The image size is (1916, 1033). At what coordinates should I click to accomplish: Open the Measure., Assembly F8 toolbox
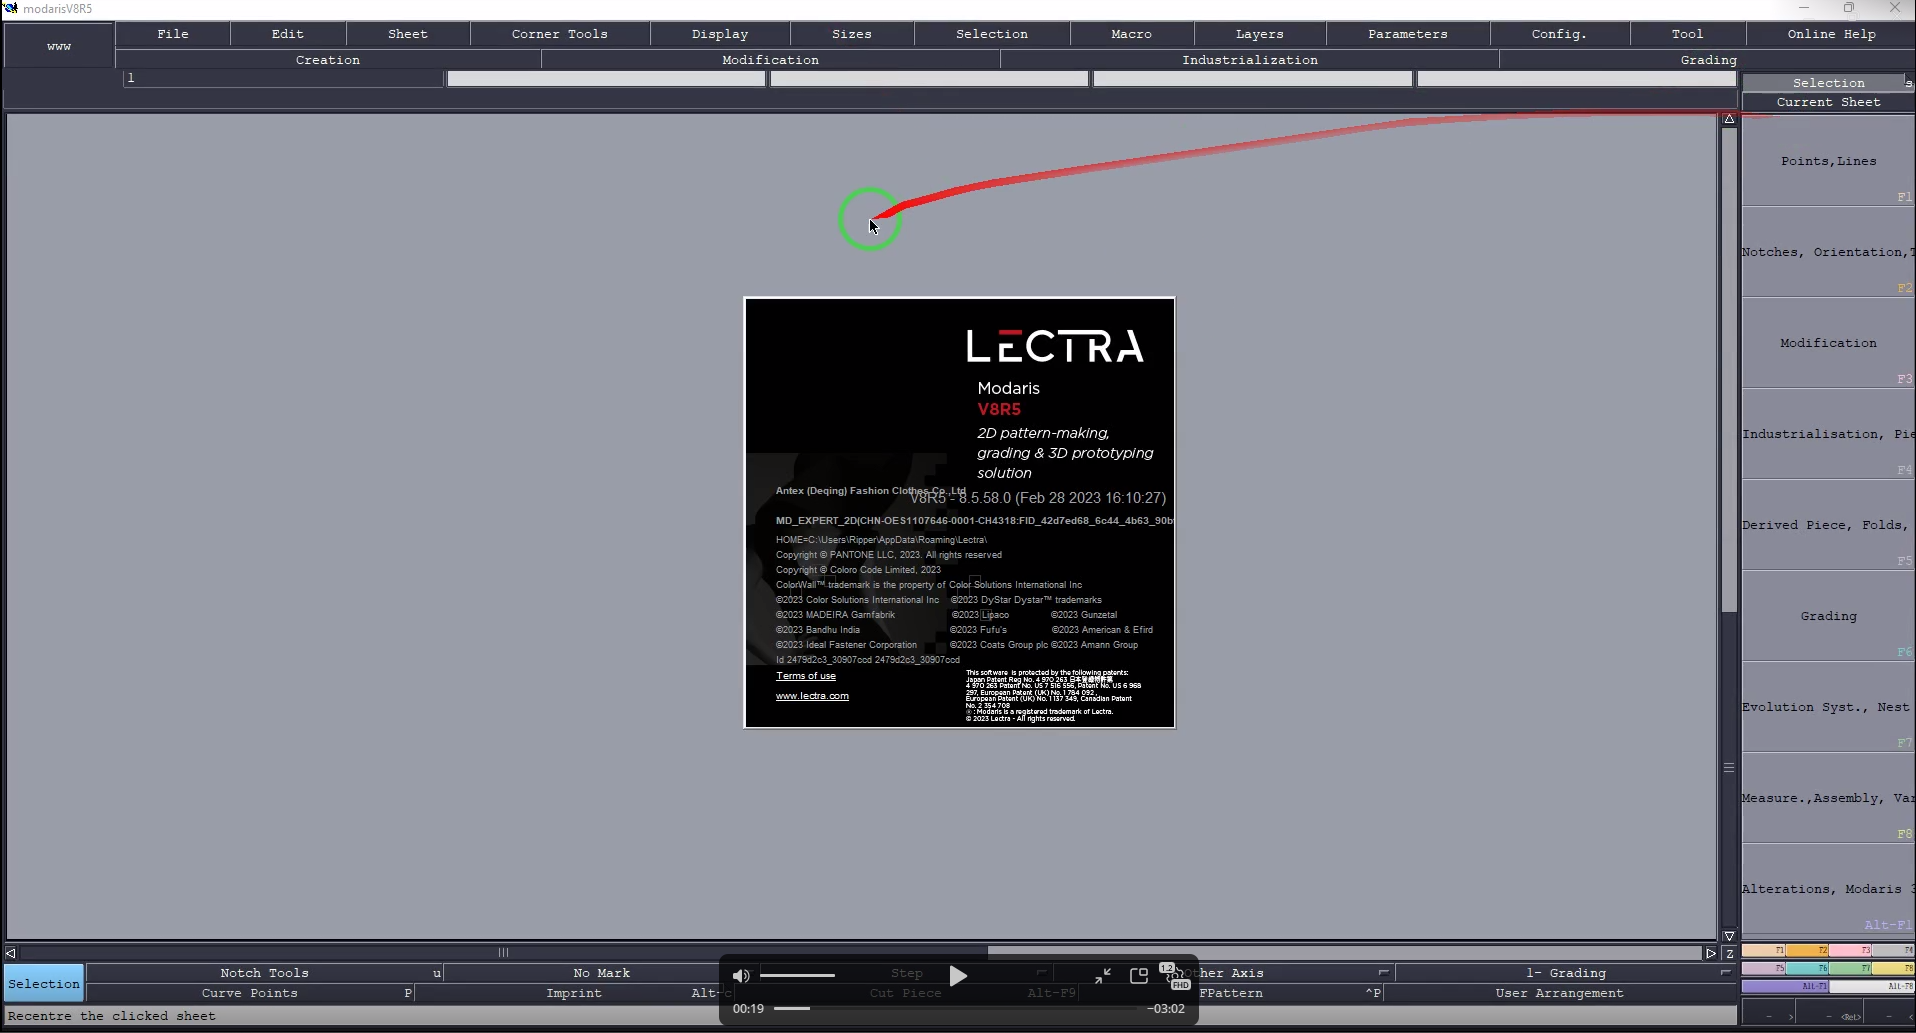(x=1828, y=798)
